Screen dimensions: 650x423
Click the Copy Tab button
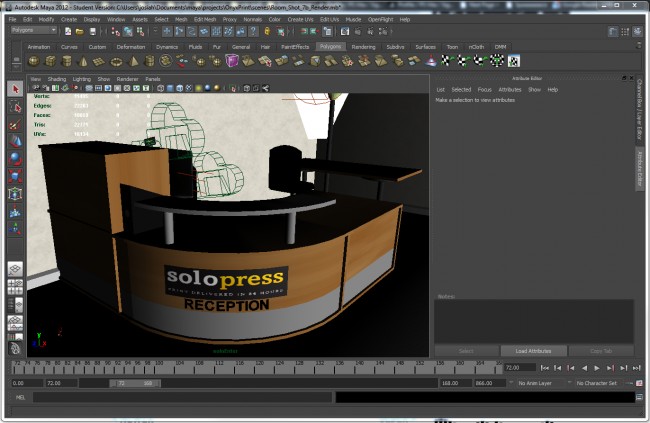601,351
